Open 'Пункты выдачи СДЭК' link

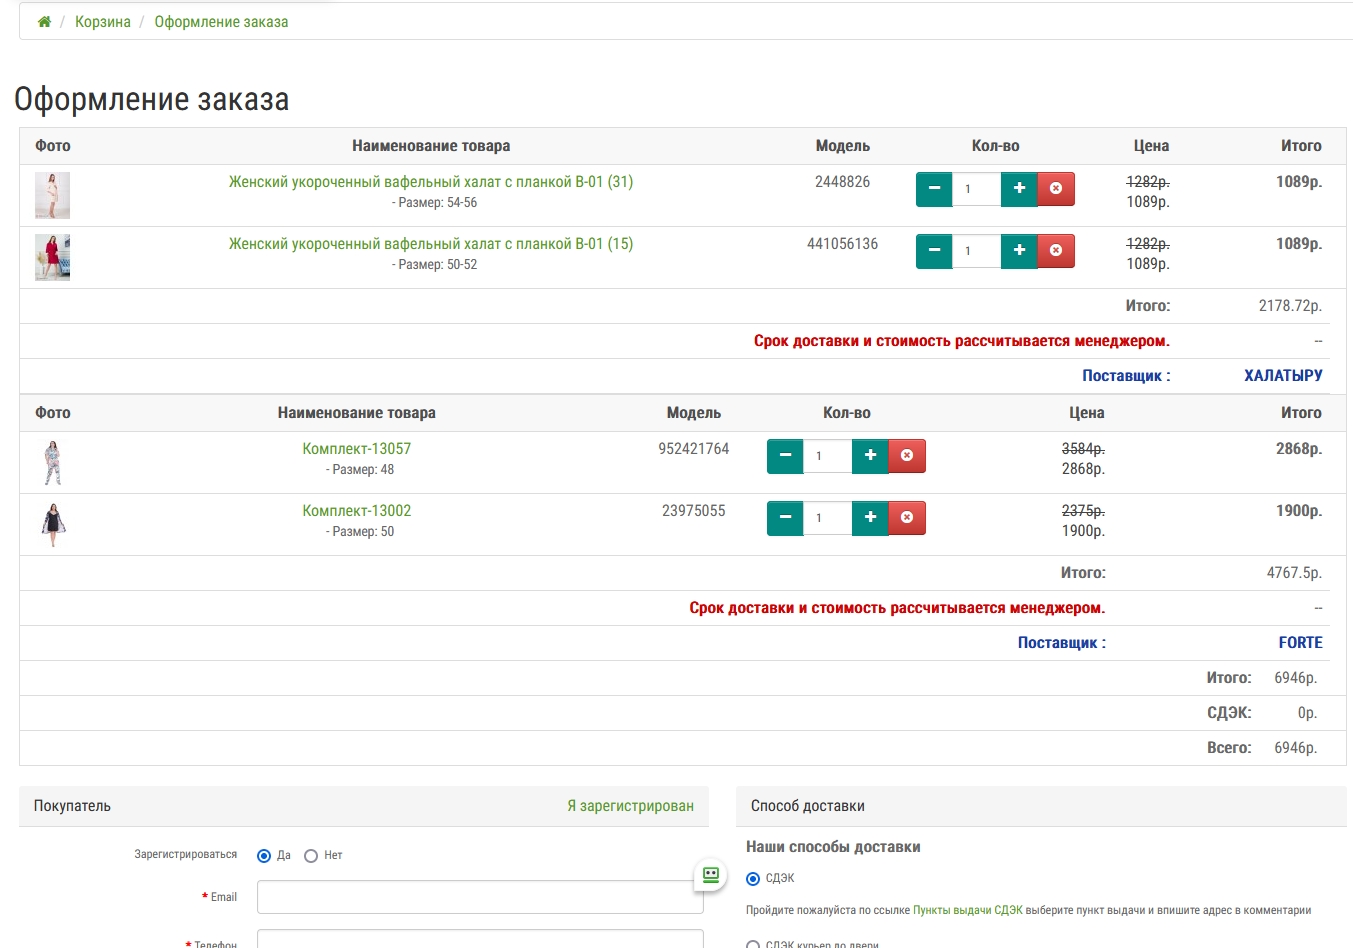click(x=967, y=910)
